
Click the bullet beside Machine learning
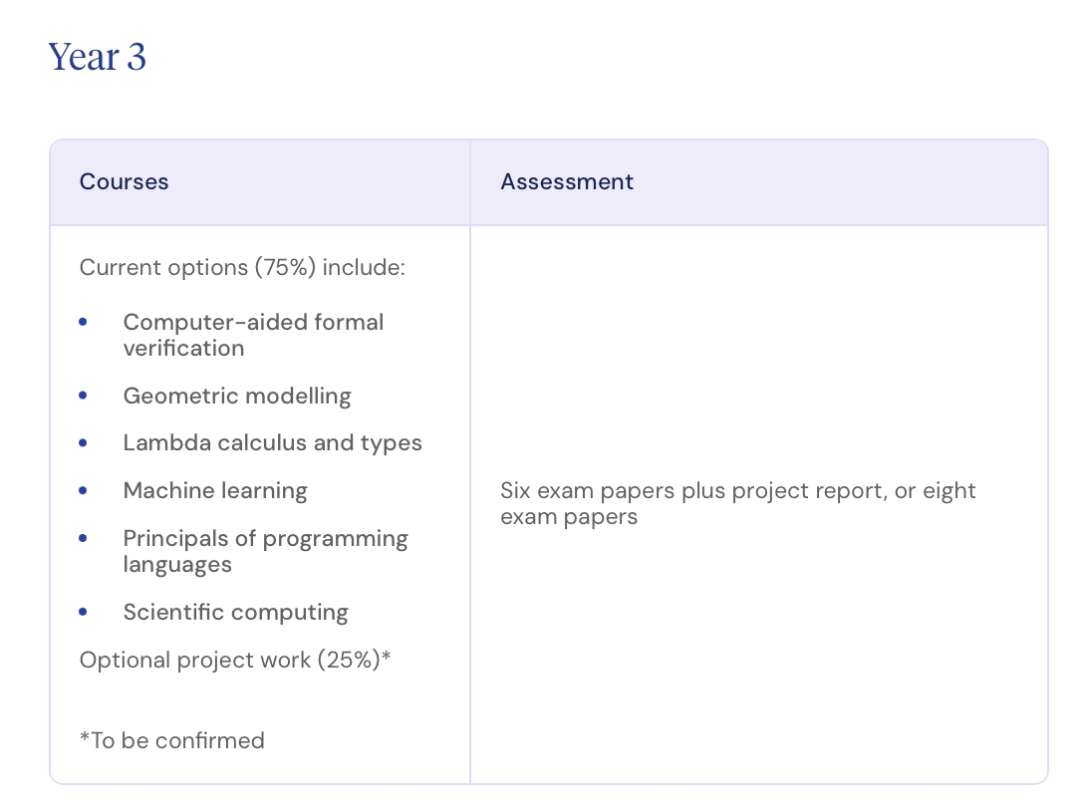[83, 491]
